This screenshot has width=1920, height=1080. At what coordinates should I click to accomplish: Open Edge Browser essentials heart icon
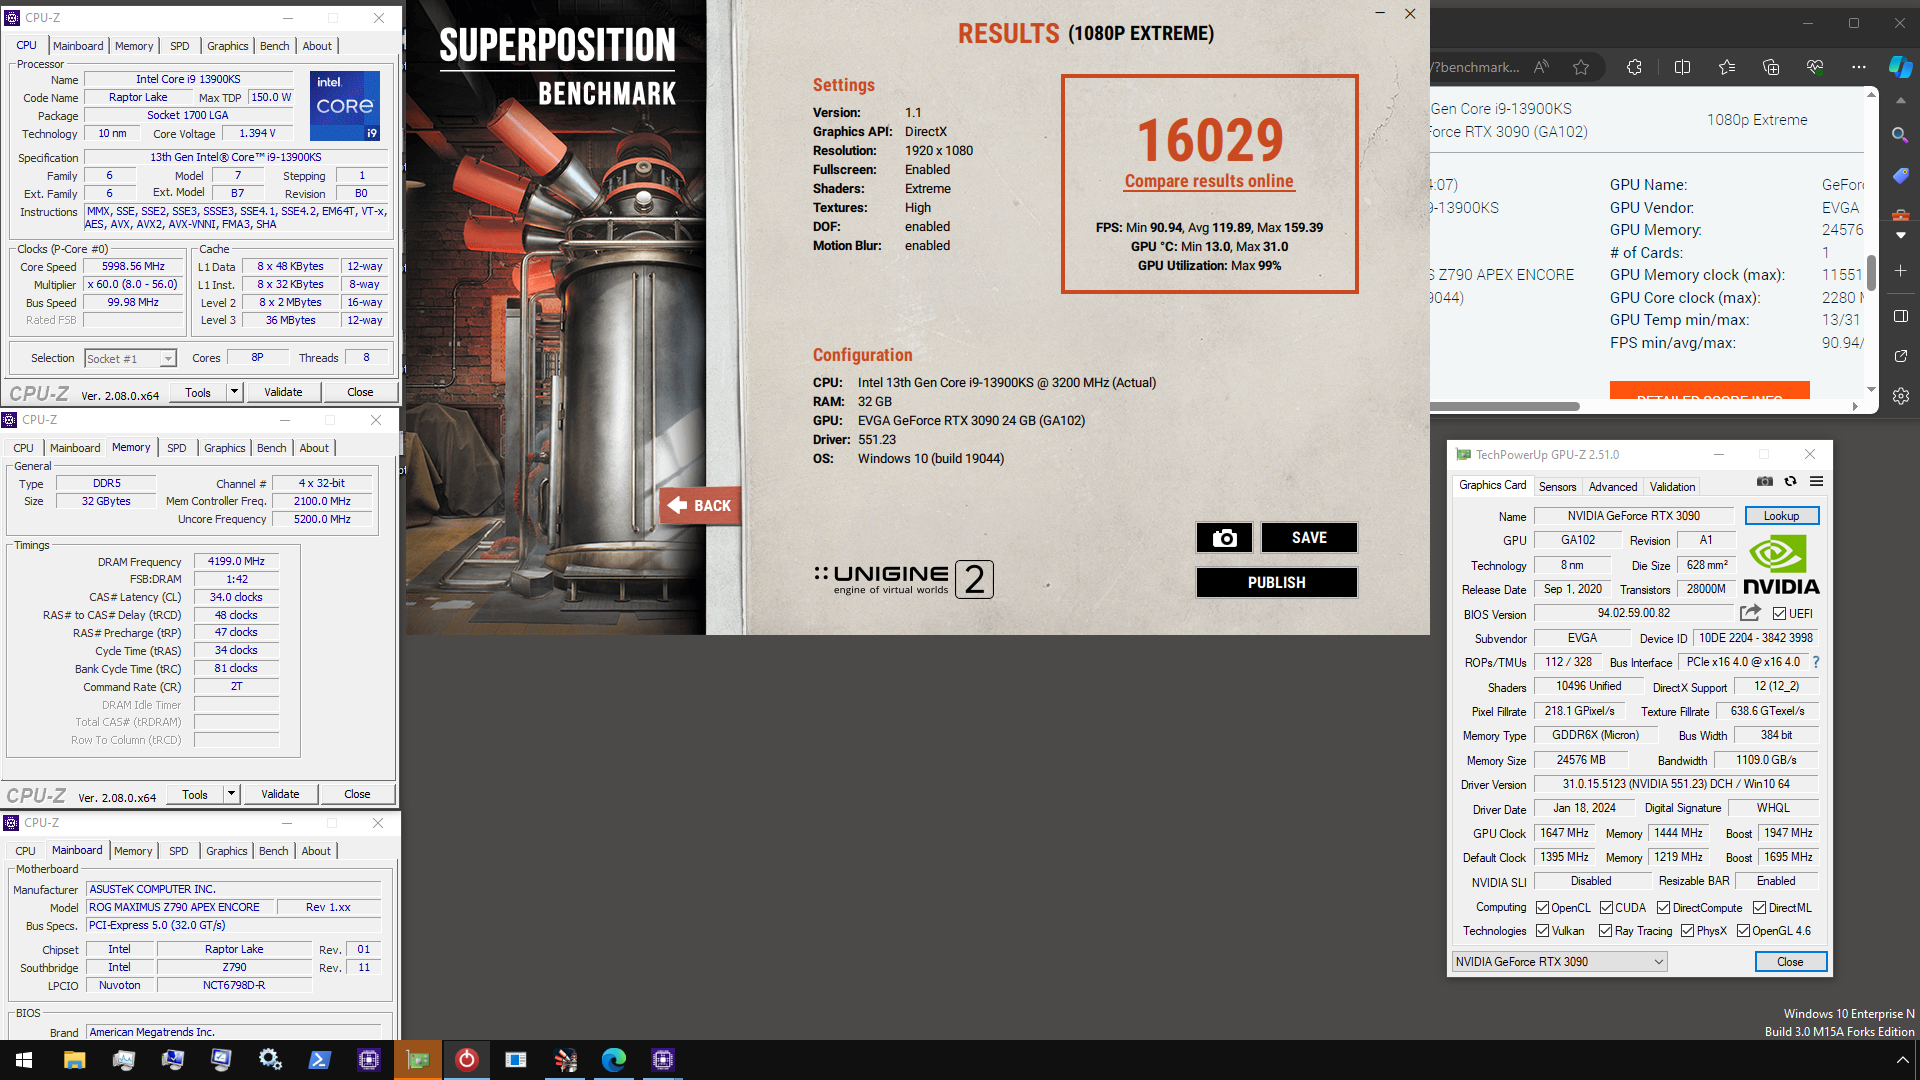click(x=1815, y=67)
